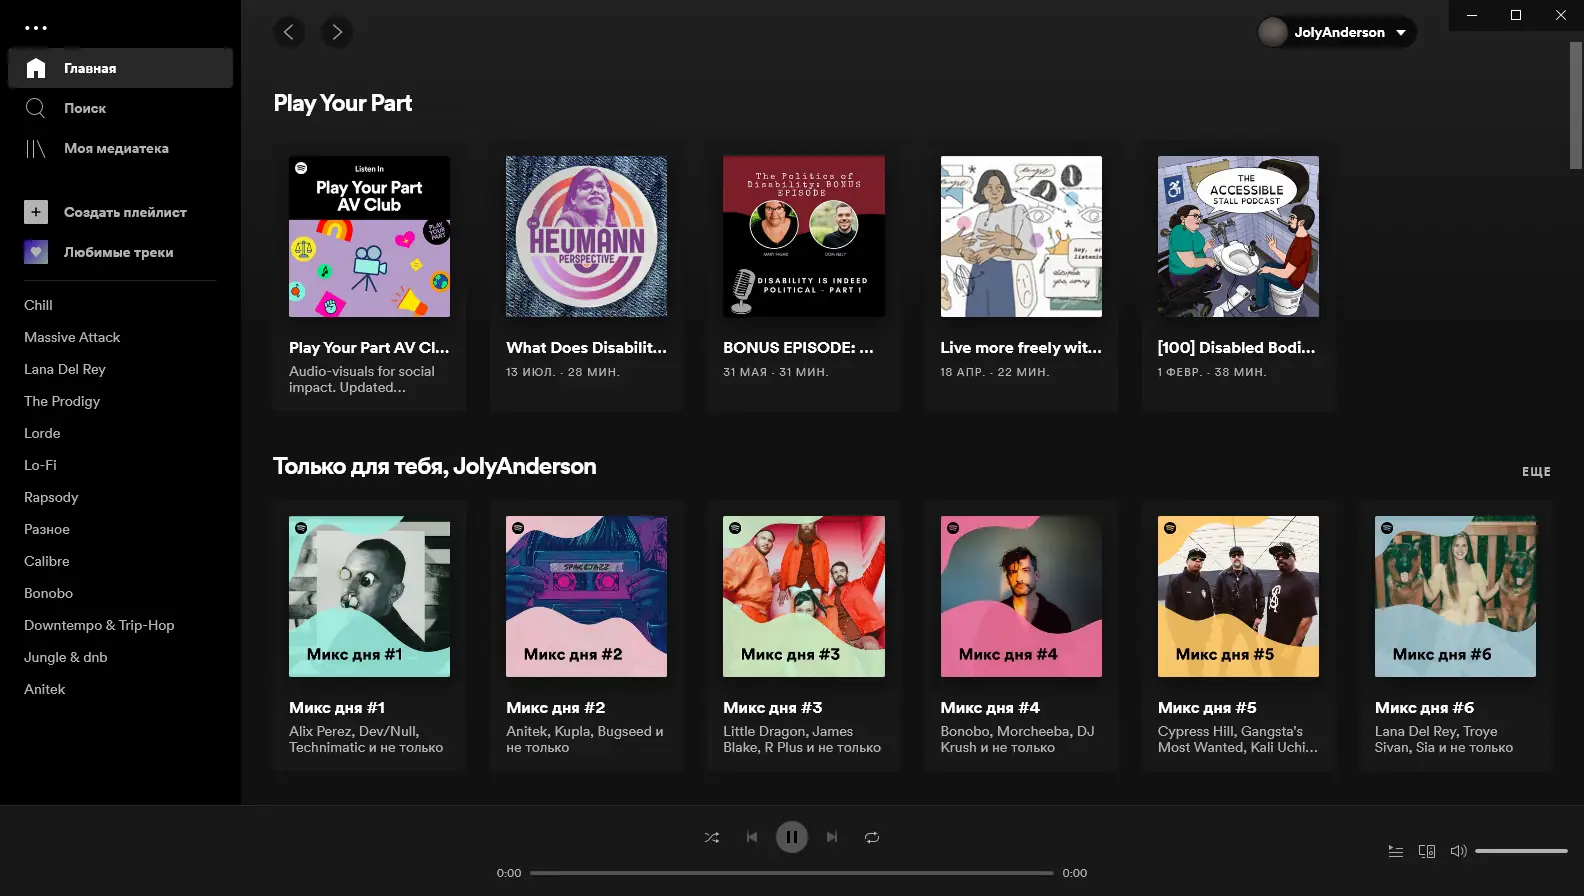This screenshot has width=1584, height=896.
Task: Open the Chill playlist
Action: click(38, 305)
